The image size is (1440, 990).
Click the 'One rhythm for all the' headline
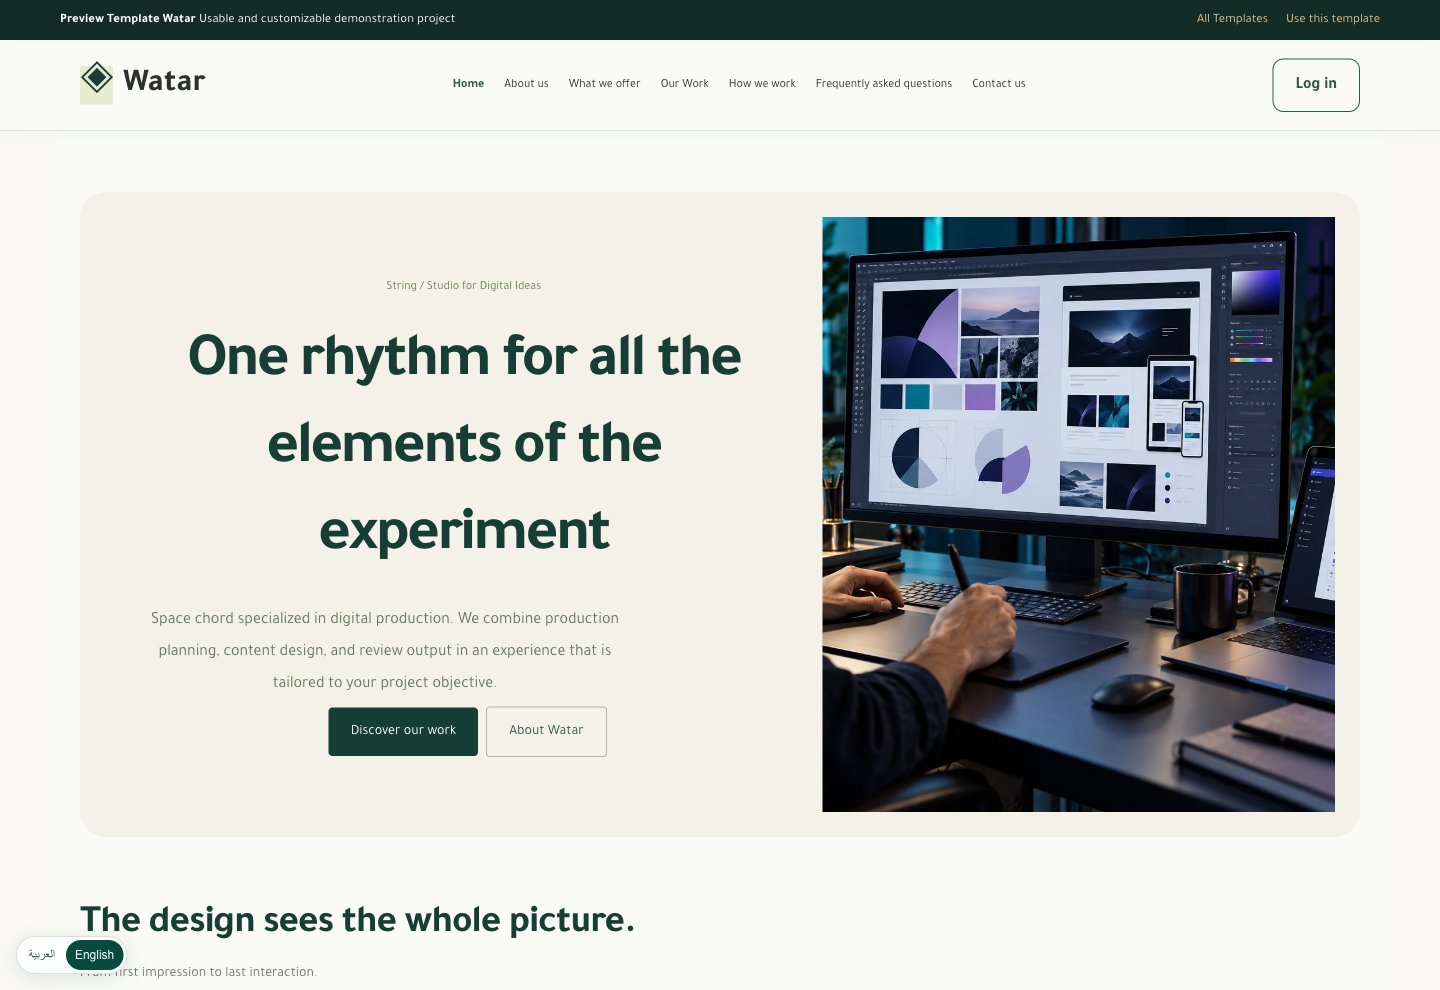(464, 356)
